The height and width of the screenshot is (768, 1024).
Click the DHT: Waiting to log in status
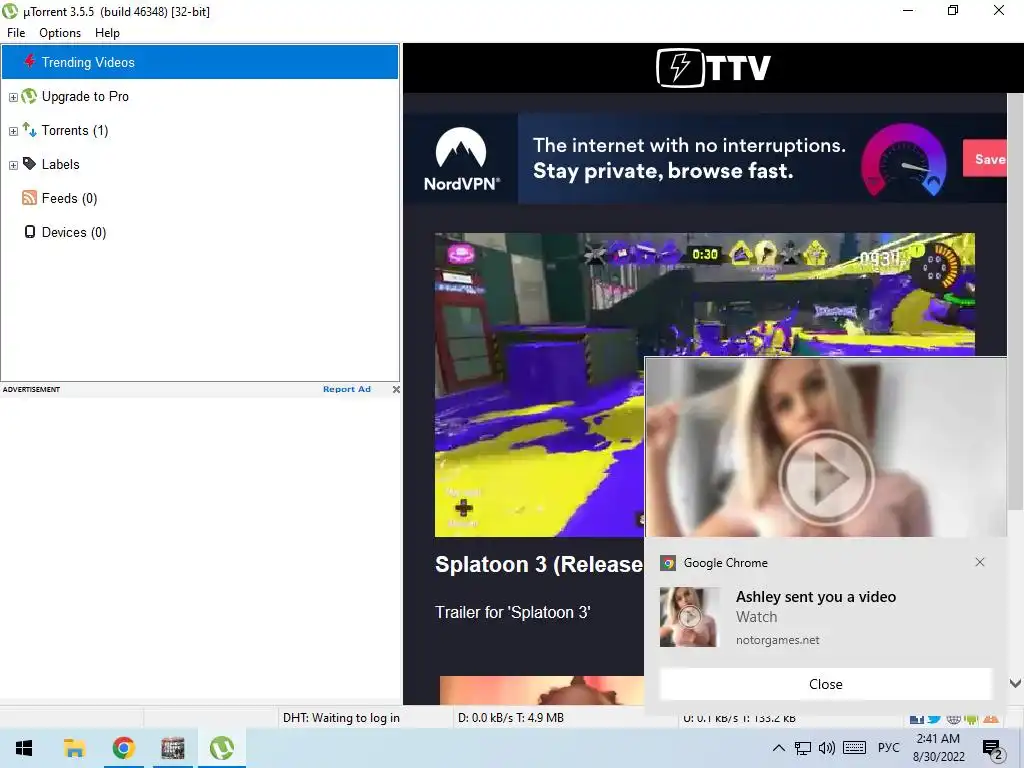(341, 718)
